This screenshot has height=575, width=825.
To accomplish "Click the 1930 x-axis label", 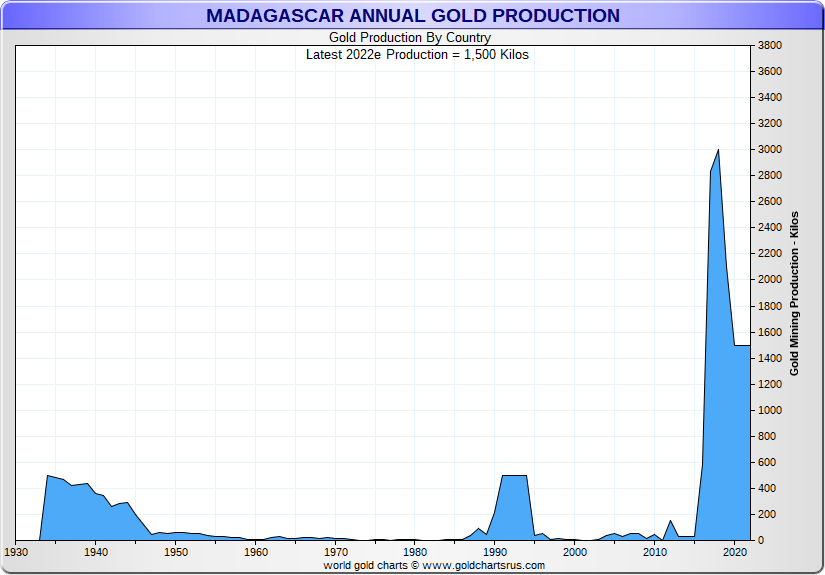I will 16,552.
